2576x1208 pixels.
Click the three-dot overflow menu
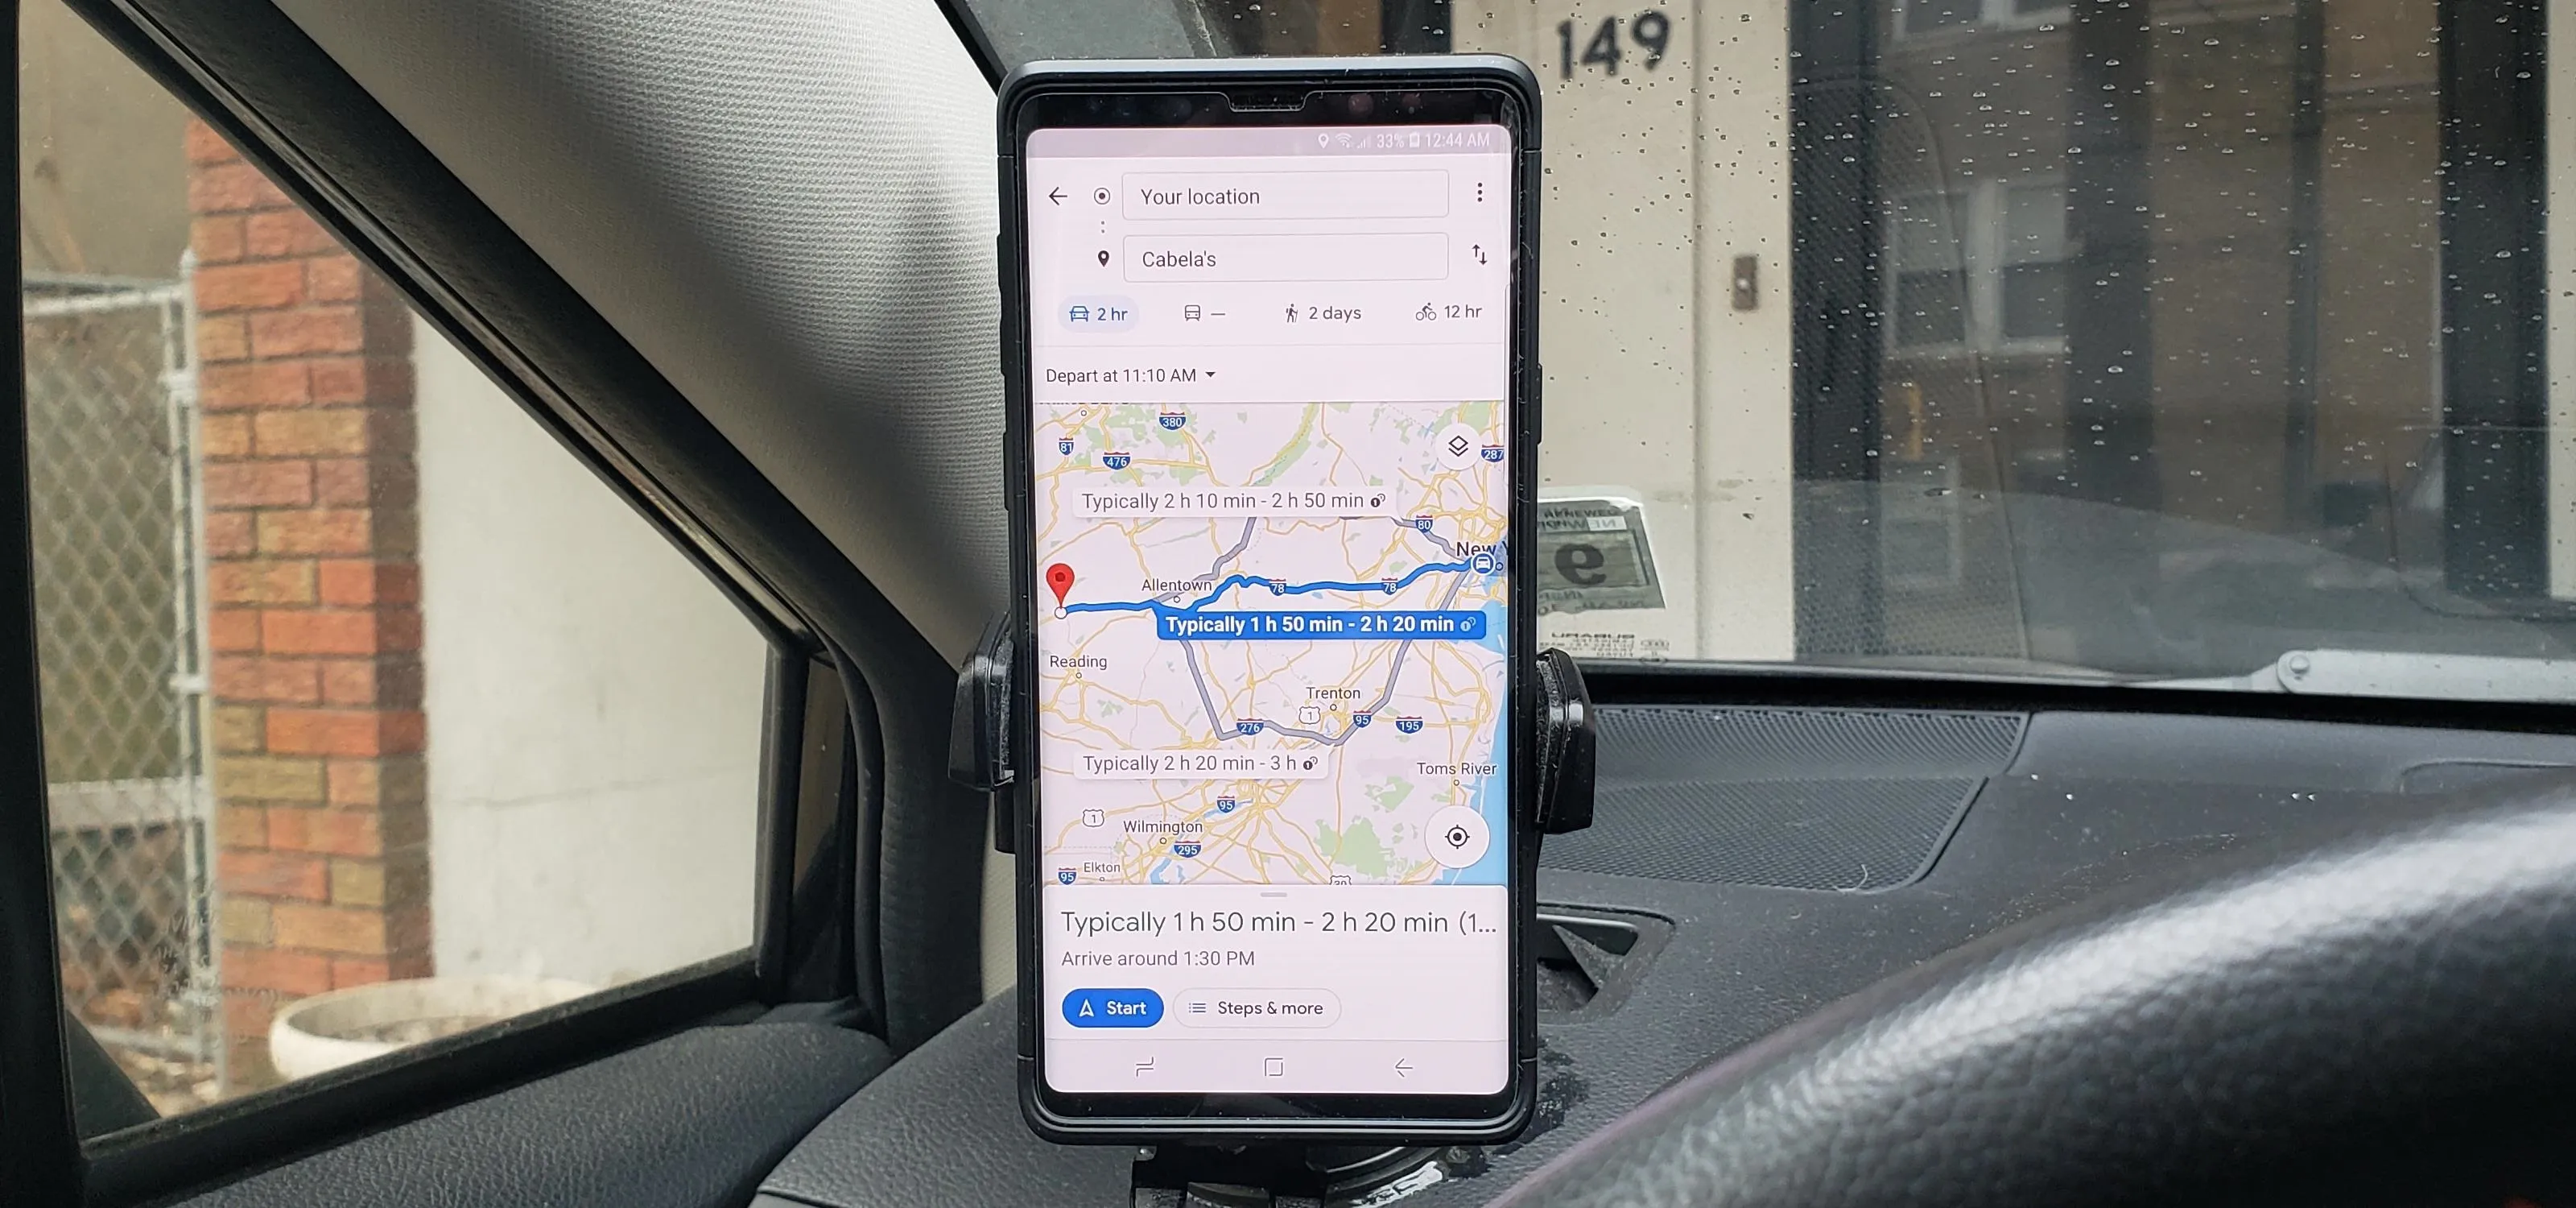point(1477,196)
